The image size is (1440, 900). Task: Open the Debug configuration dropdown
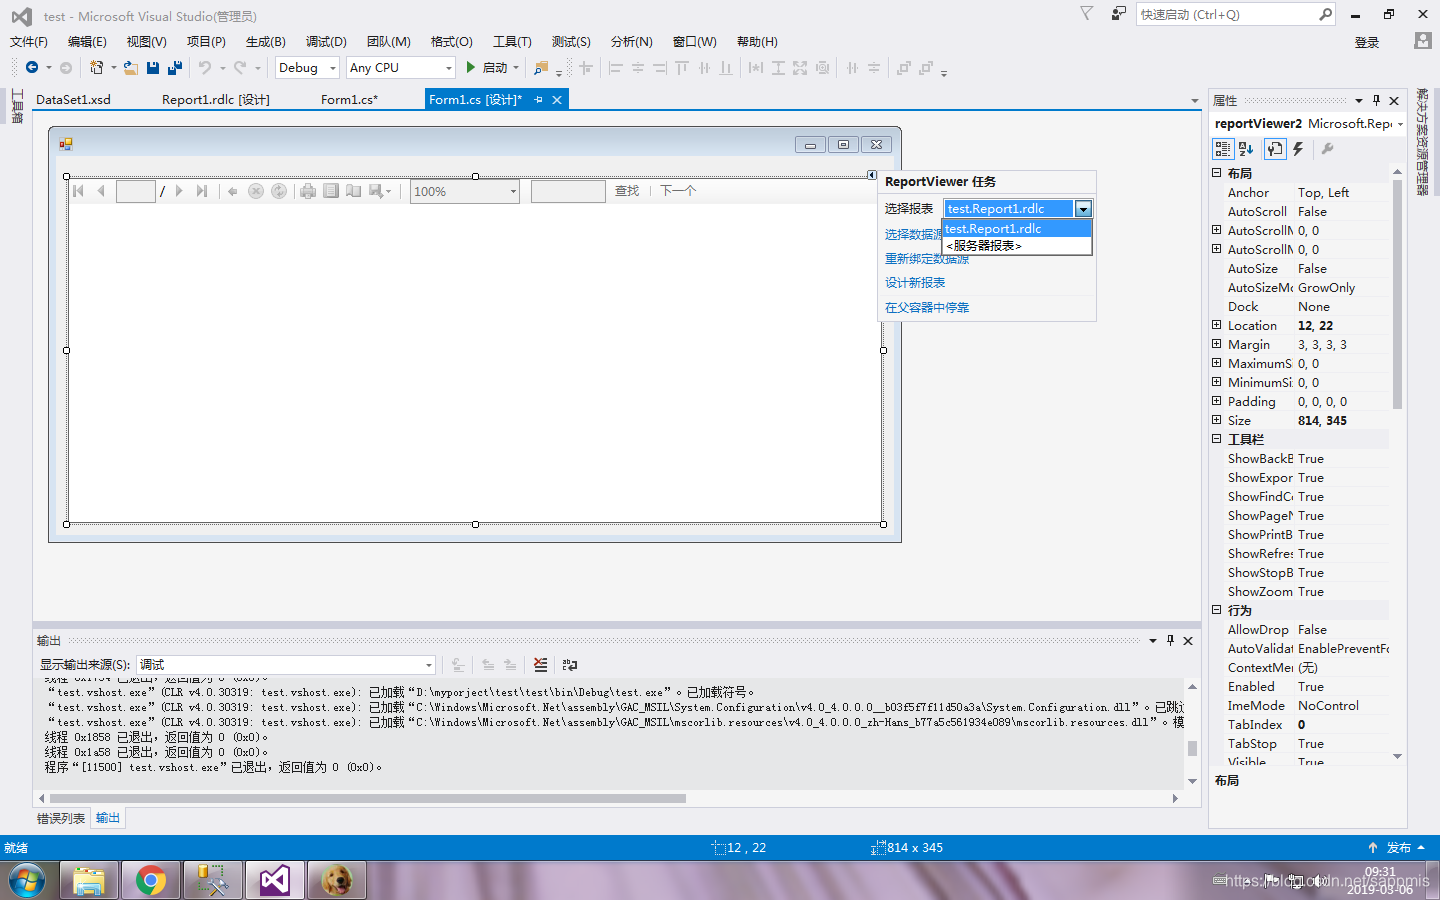click(308, 68)
